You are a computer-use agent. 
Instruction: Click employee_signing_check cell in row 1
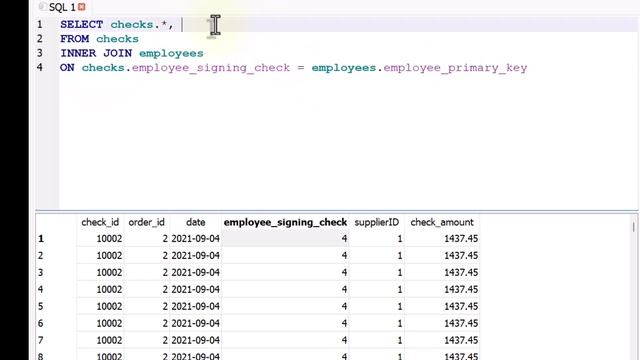285,238
